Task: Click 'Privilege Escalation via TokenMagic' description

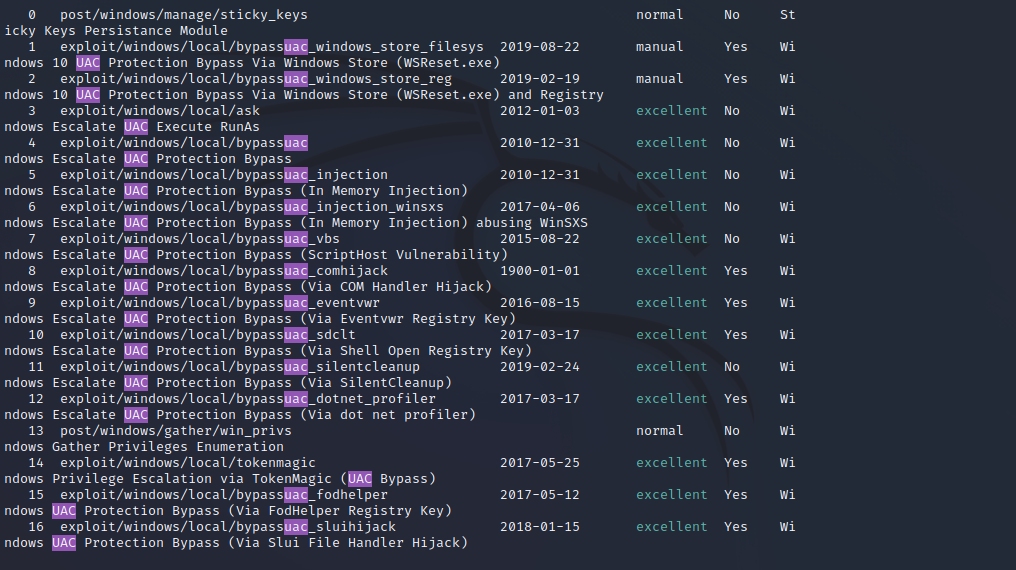Action: click(x=192, y=479)
